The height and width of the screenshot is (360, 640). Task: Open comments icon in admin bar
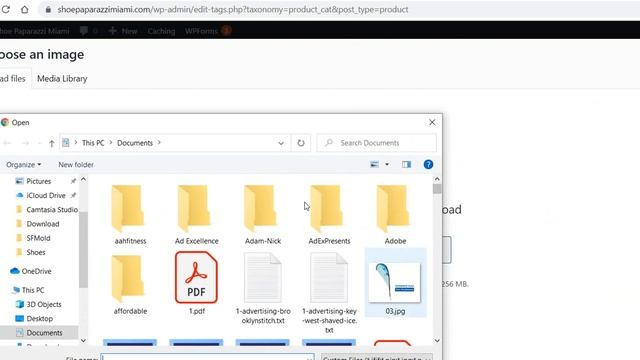(89, 31)
